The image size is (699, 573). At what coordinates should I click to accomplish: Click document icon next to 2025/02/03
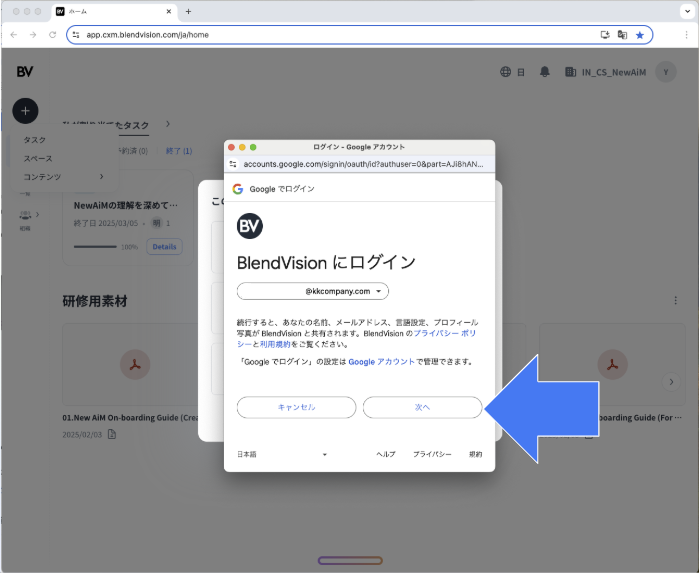tap(112, 434)
